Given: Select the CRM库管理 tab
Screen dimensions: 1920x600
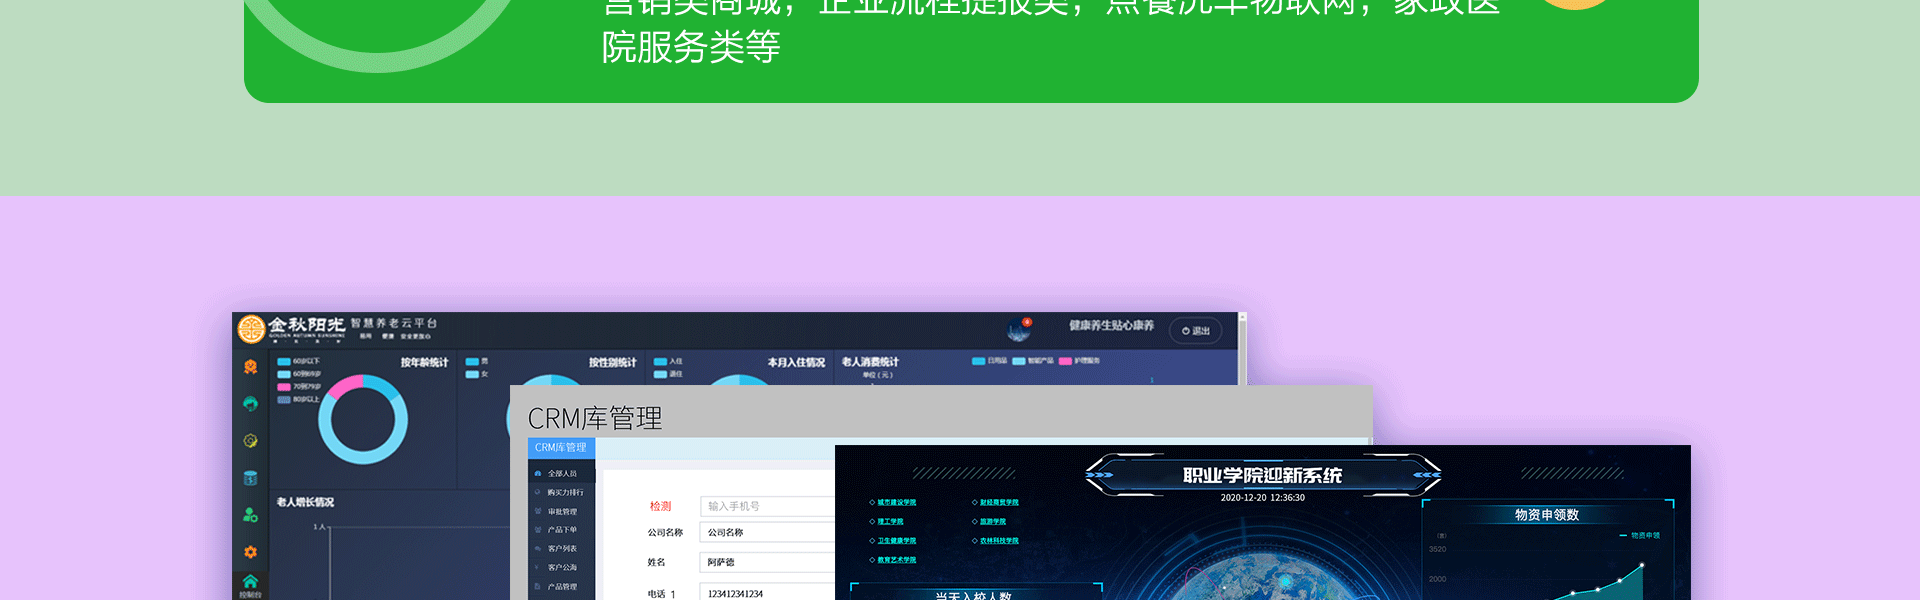Looking at the screenshot, I should pyautogui.click(x=561, y=448).
